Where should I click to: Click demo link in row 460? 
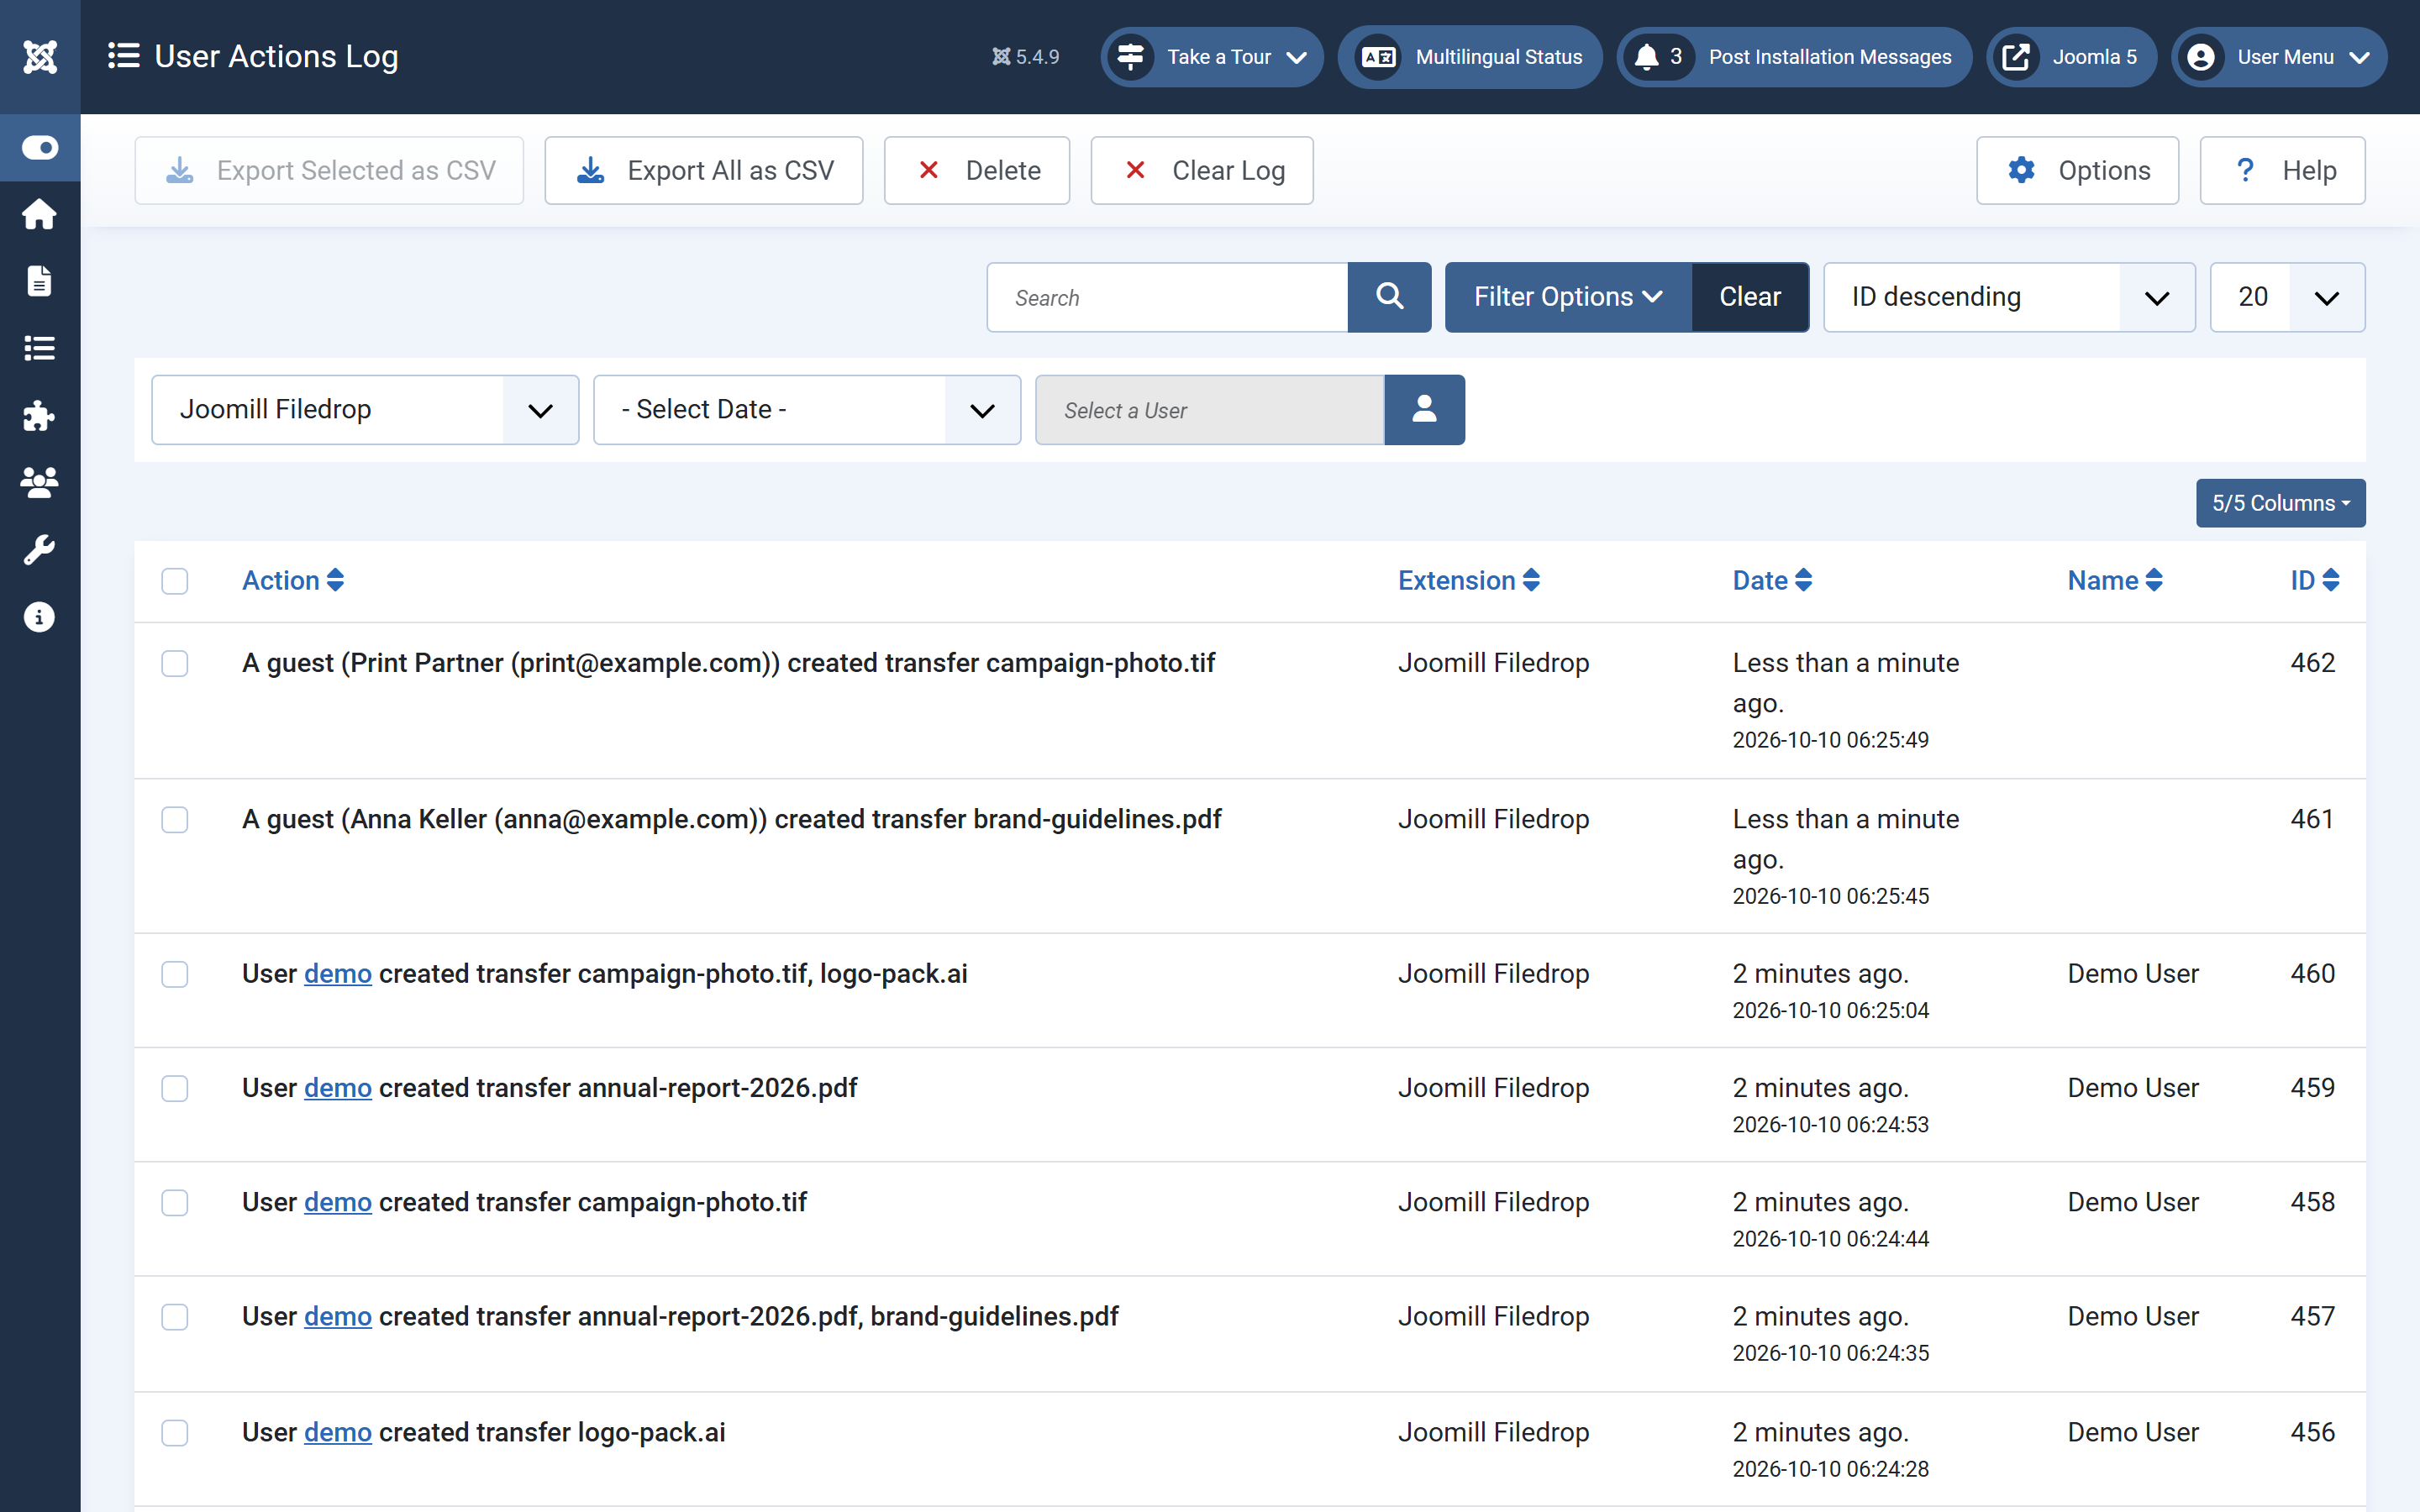338,974
